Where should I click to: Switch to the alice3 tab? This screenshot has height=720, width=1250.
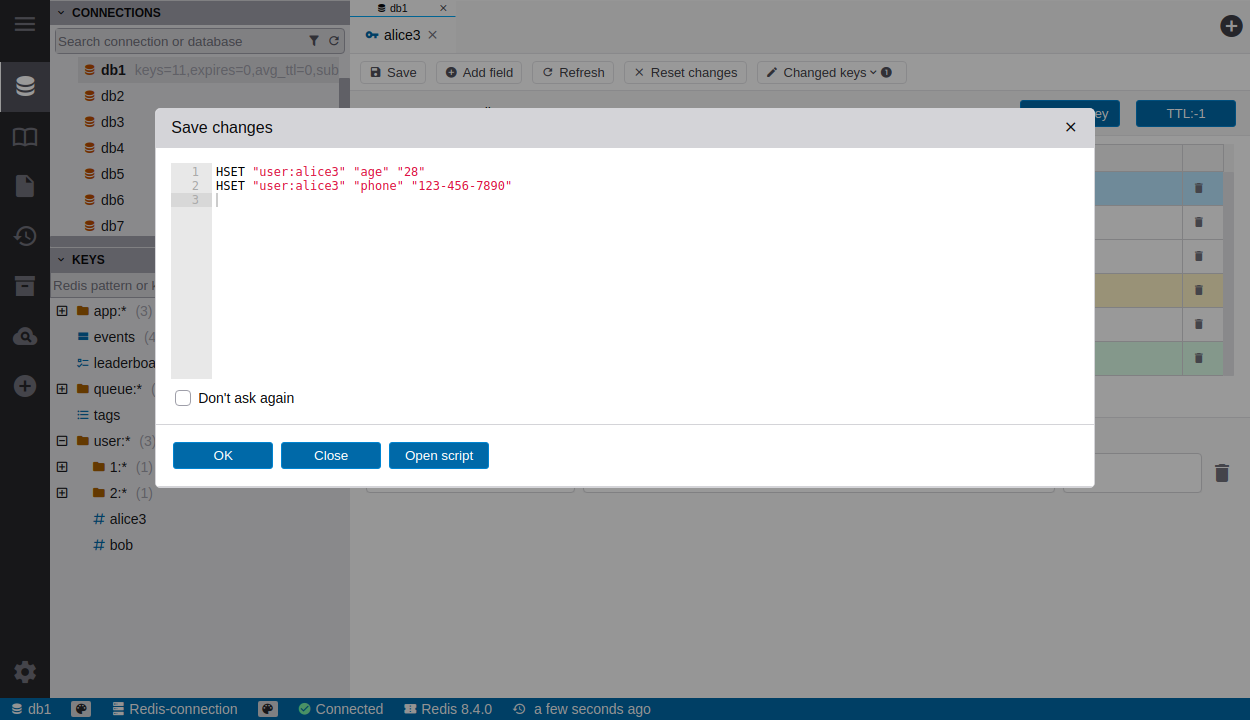[x=401, y=35]
